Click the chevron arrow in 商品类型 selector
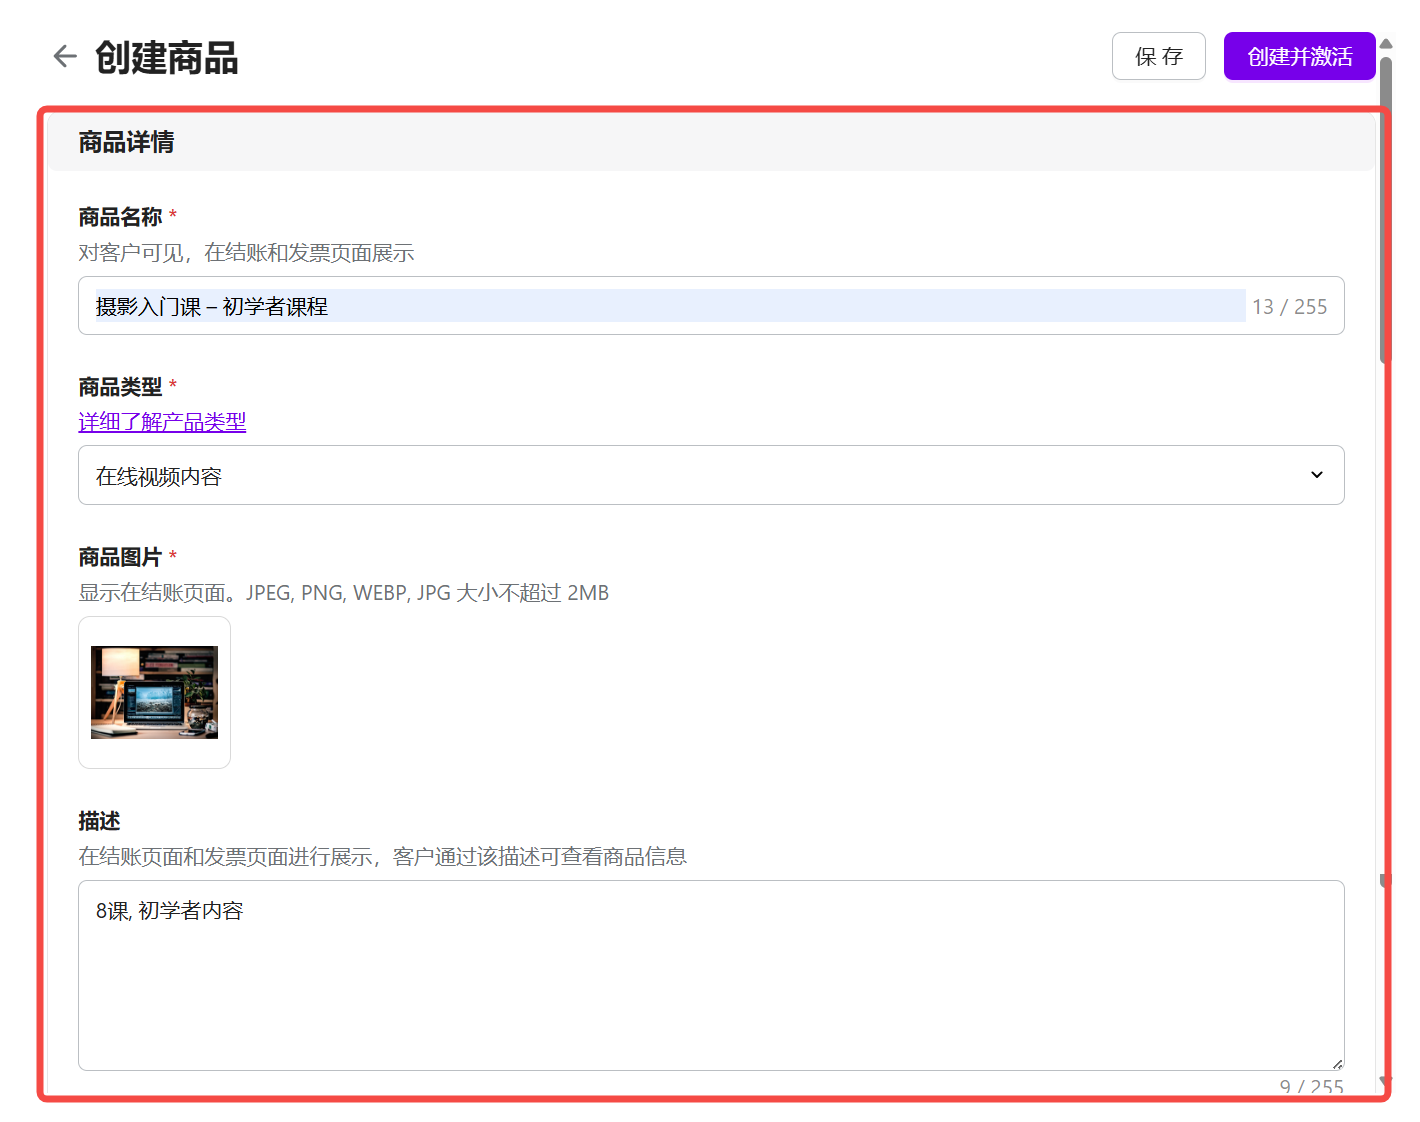The image size is (1420, 1122). (1316, 475)
